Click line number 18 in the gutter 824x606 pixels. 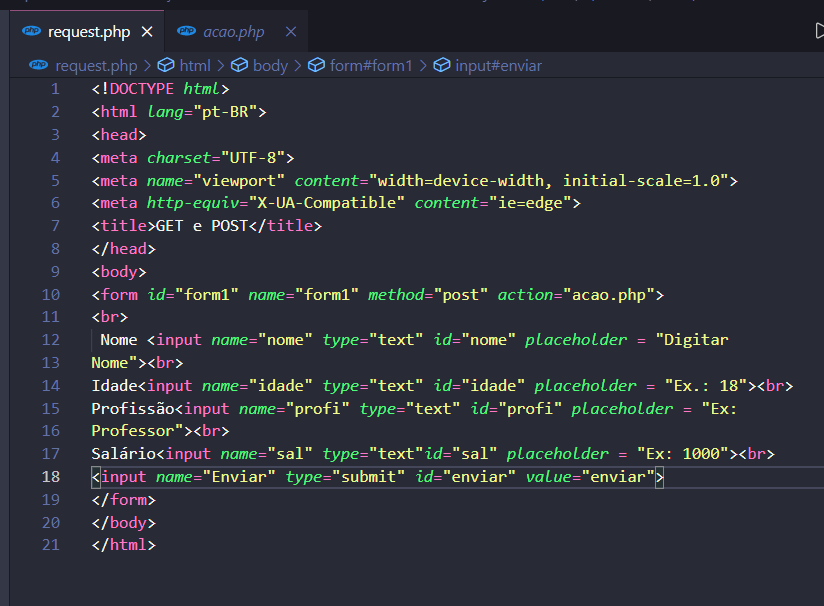pos(55,476)
